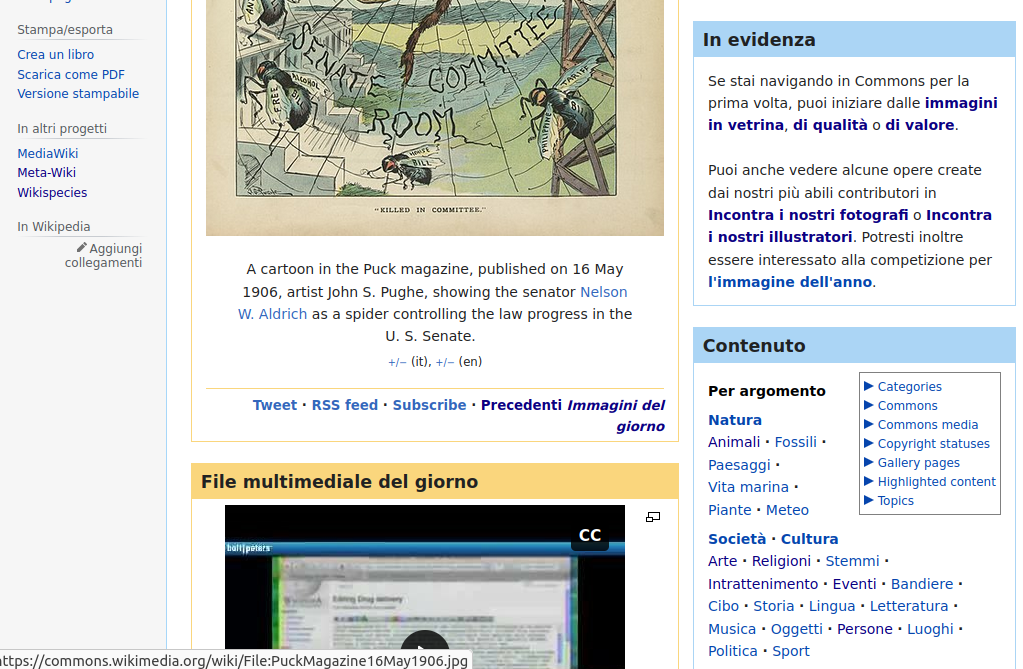Screen dimensions: 1023x669
Task: Open the Nelson W. Aldrich link
Action: tap(433, 303)
